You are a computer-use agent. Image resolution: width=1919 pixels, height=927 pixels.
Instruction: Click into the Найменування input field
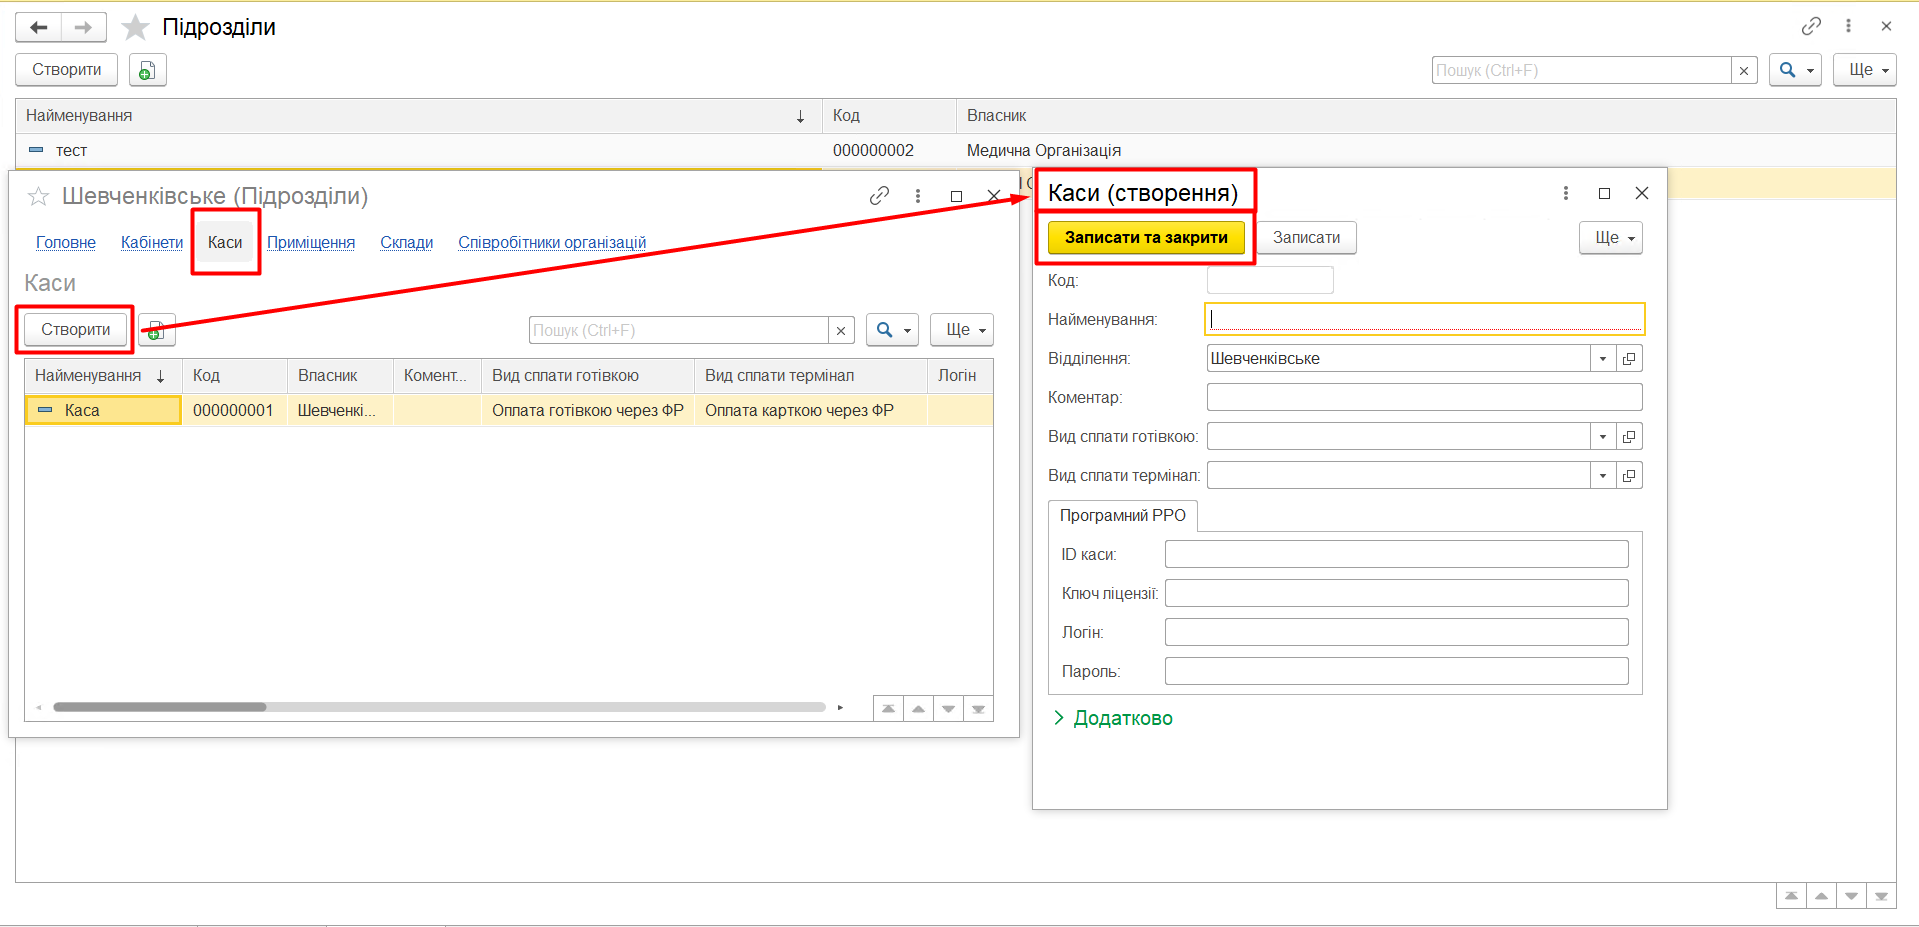tap(1423, 319)
